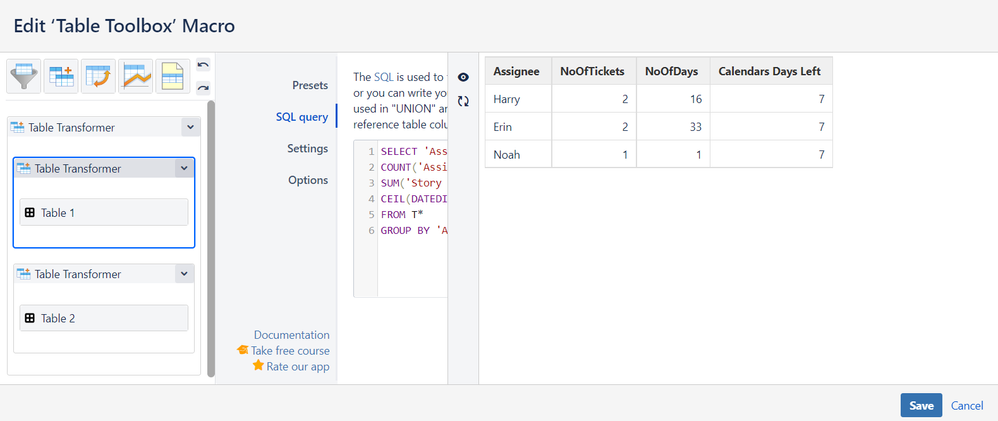Click the Pivot Table toolbar icon
998x421 pixels.
(x=99, y=76)
